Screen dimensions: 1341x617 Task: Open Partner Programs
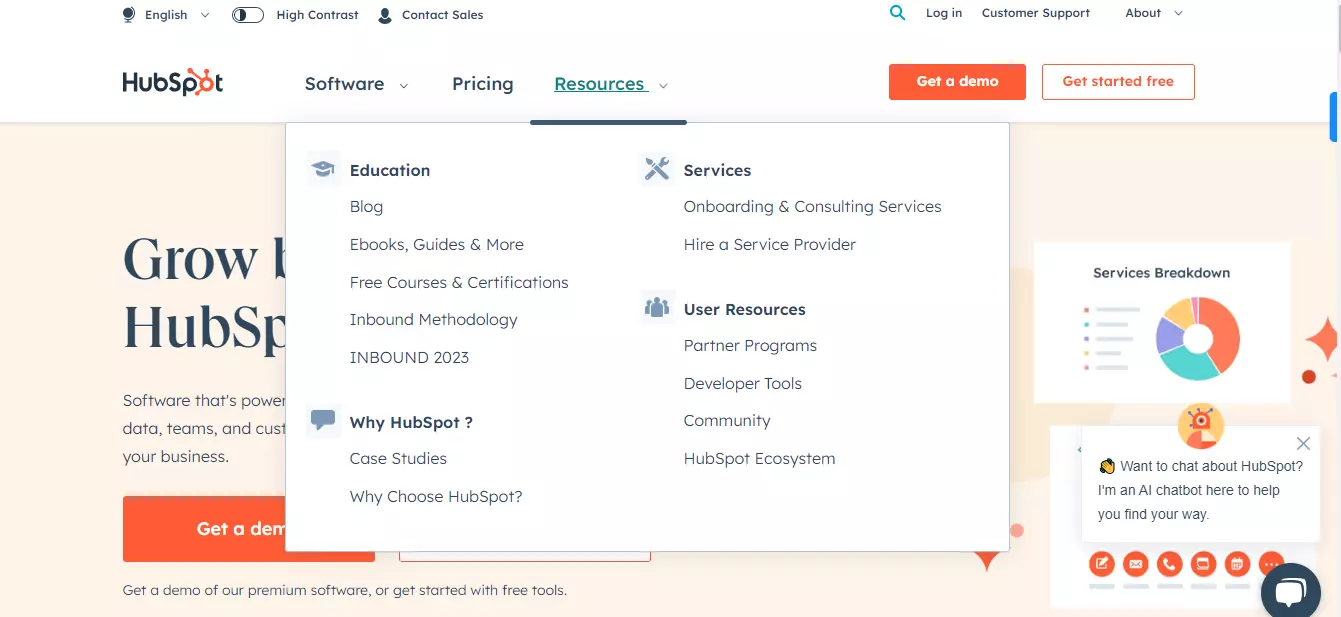(x=750, y=346)
